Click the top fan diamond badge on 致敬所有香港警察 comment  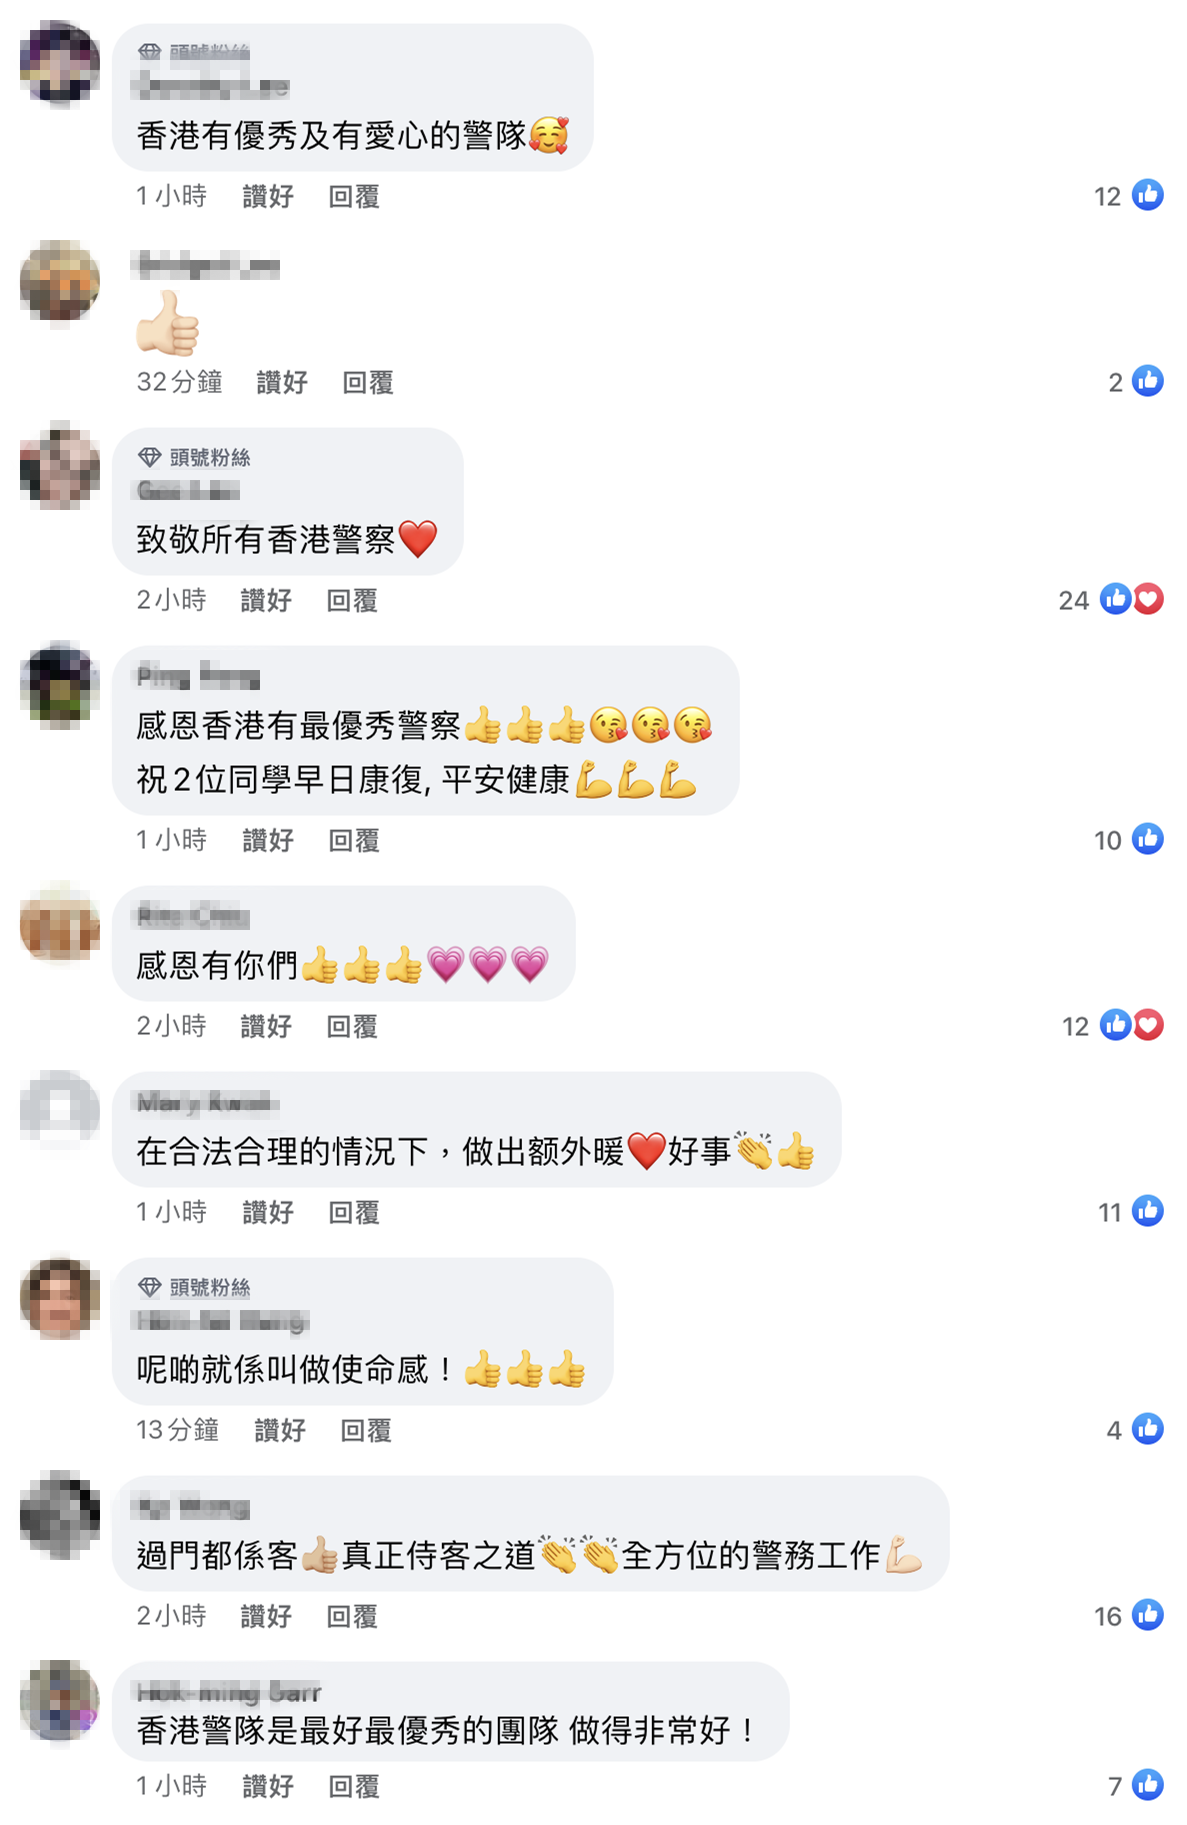tap(150, 457)
